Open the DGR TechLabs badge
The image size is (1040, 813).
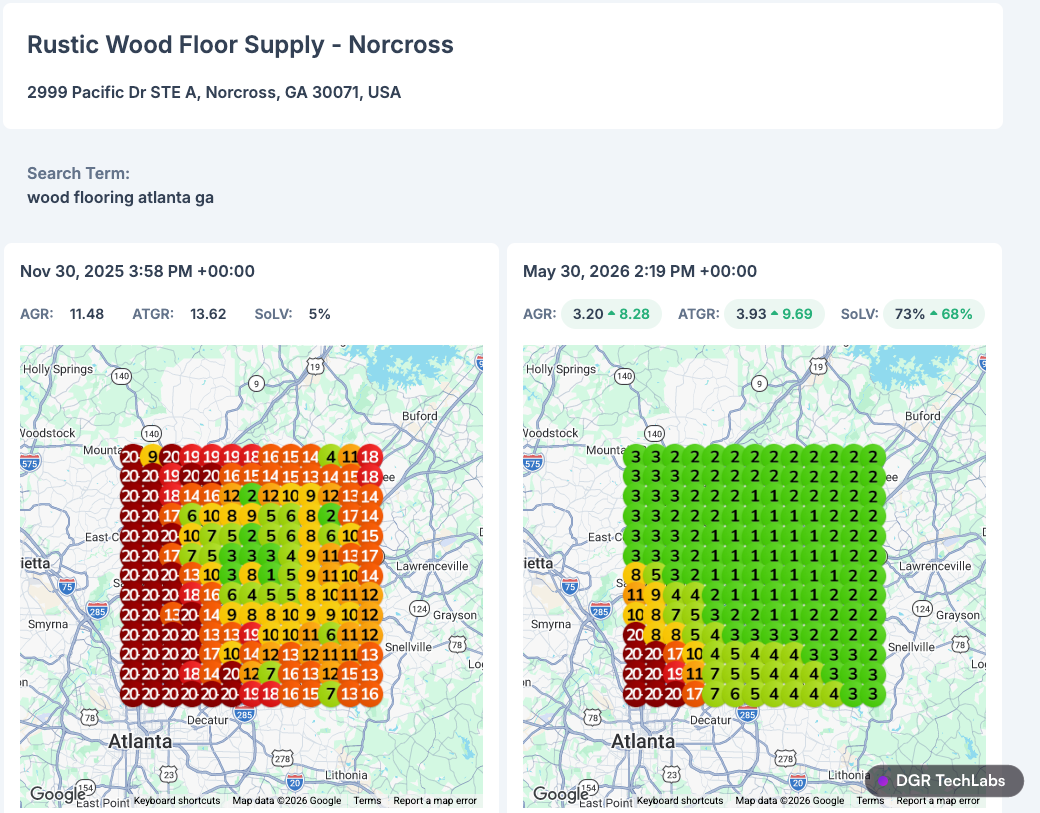click(x=944, y=781)
